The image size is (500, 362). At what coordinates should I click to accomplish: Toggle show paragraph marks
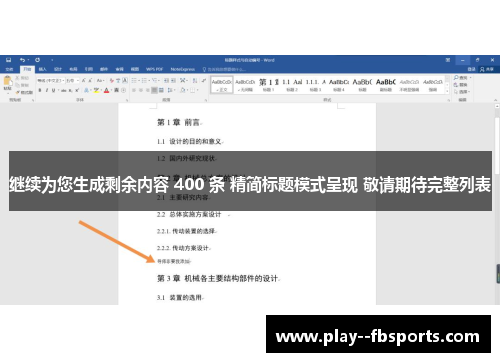coord(204,81)
